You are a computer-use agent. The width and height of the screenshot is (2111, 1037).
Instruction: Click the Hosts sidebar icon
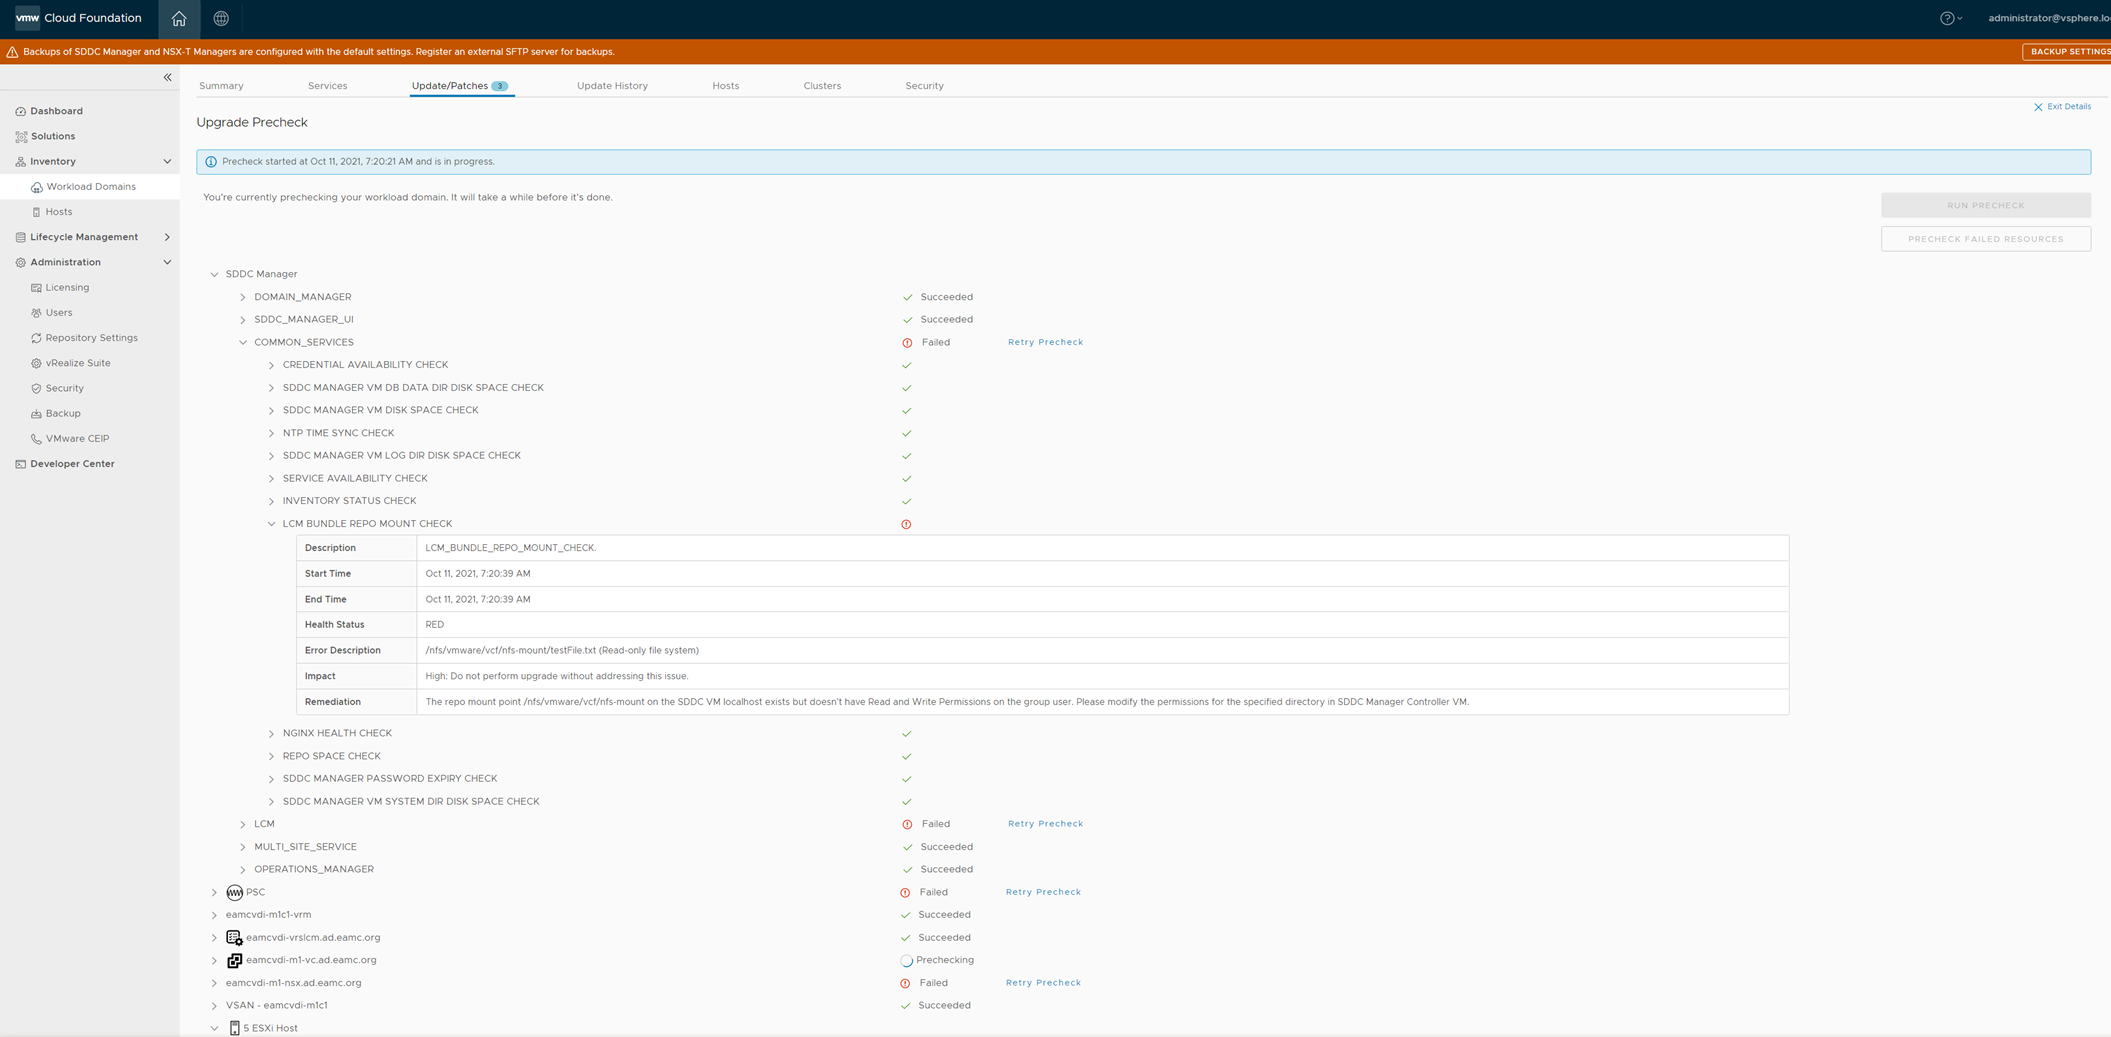coord(37,212)
